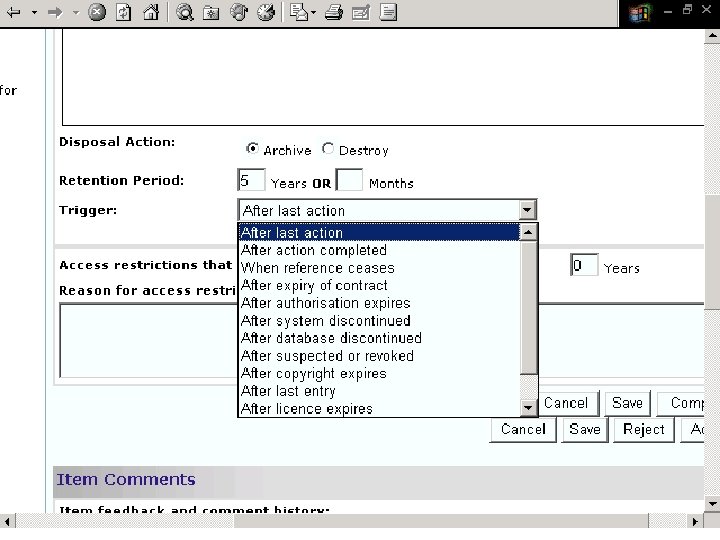Screen dimensions: 720x540
Task: Choose 'After system discontinued' option
Action: tap(379, 321)
